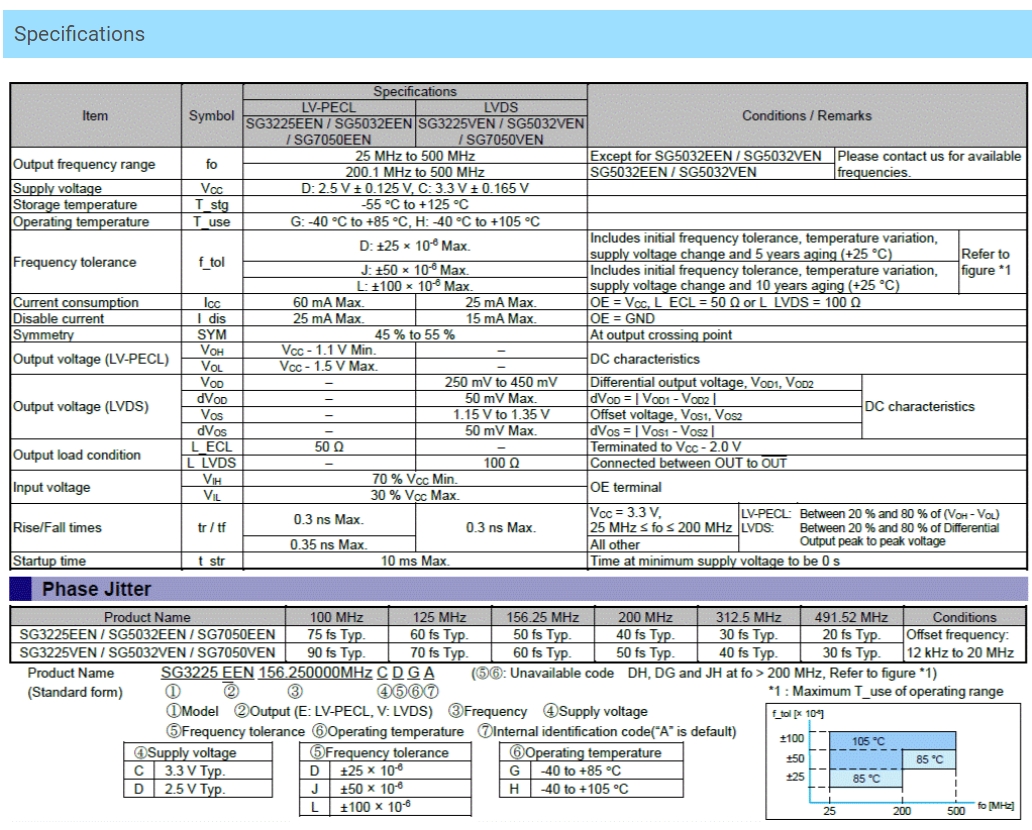1032x830 pixels.
Task: Select '0.35 ns Max.' rise/fall value
Action: point(328,544)
